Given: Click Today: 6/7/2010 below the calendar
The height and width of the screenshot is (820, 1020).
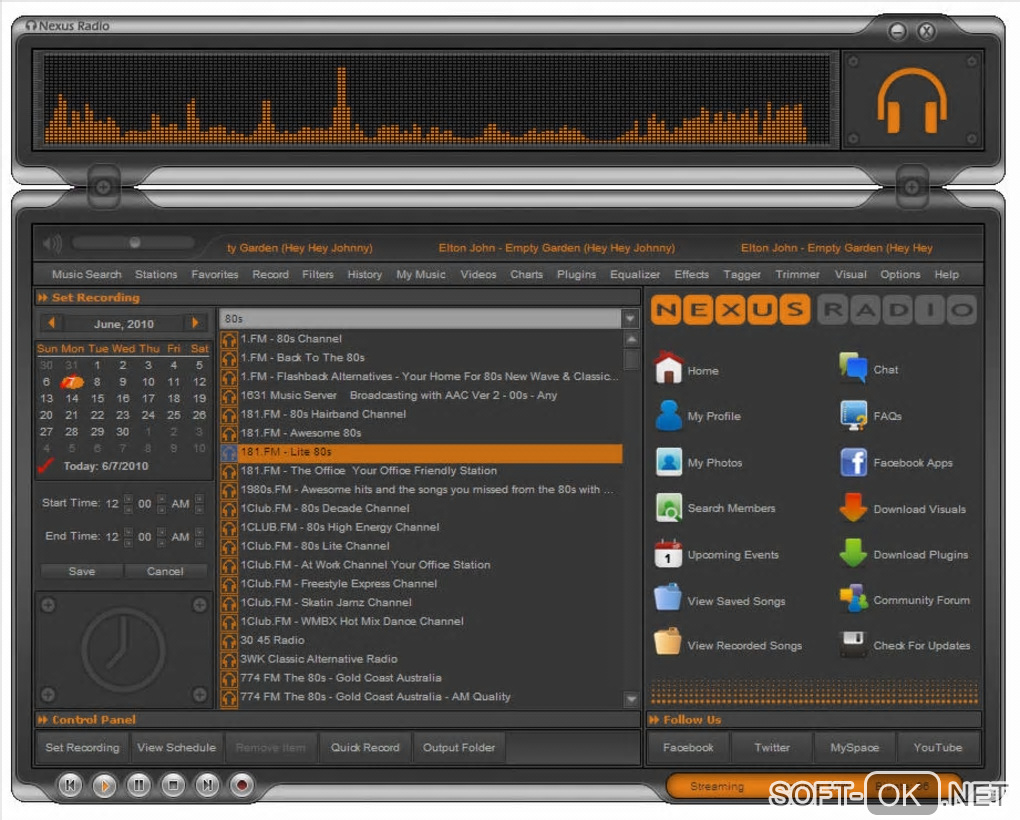Looking at the screenshot, I should click(x=106, y=466).
